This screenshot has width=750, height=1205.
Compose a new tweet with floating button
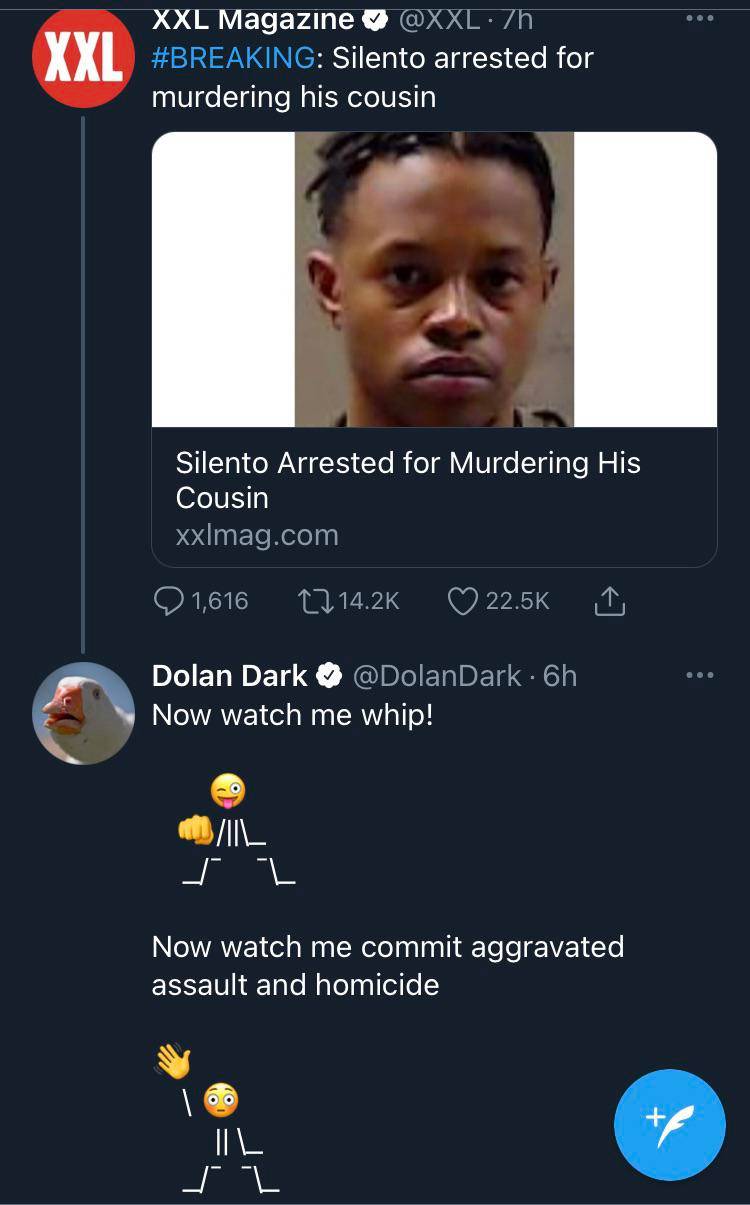tap(669, 1124)
